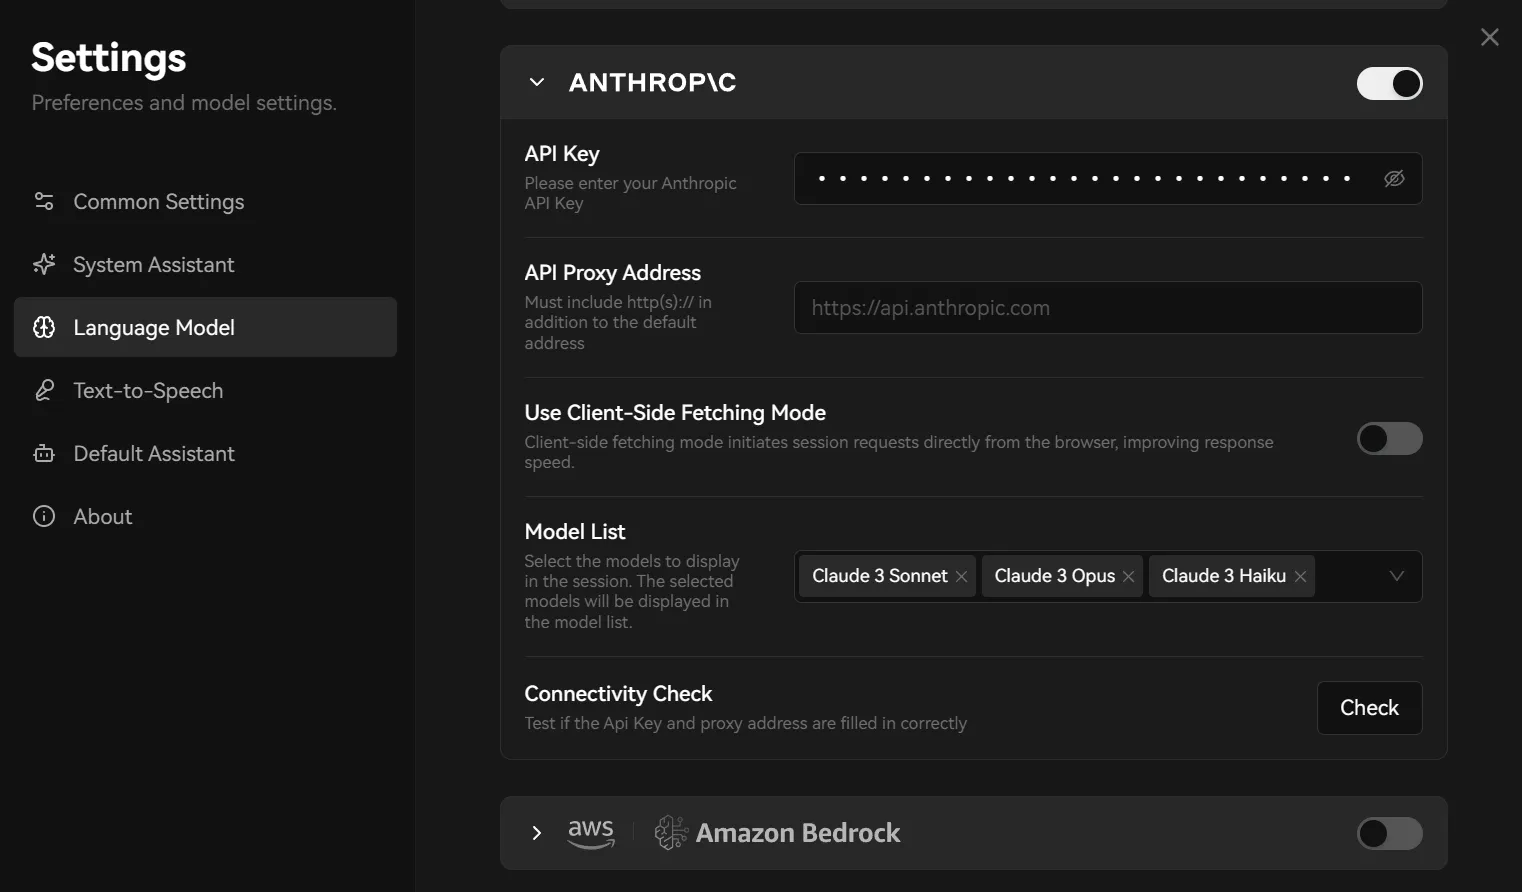Open Default Assistant via its robot icon
This screenshot has height=892, width=1522.
pos(44,453)
